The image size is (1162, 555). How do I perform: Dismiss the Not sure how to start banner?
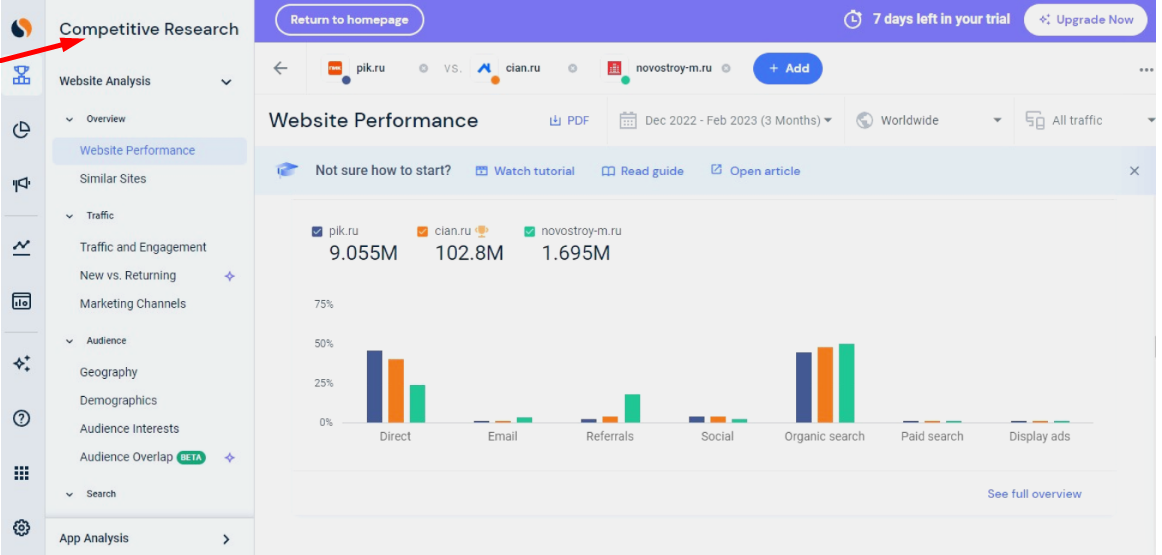(1134, 171)
